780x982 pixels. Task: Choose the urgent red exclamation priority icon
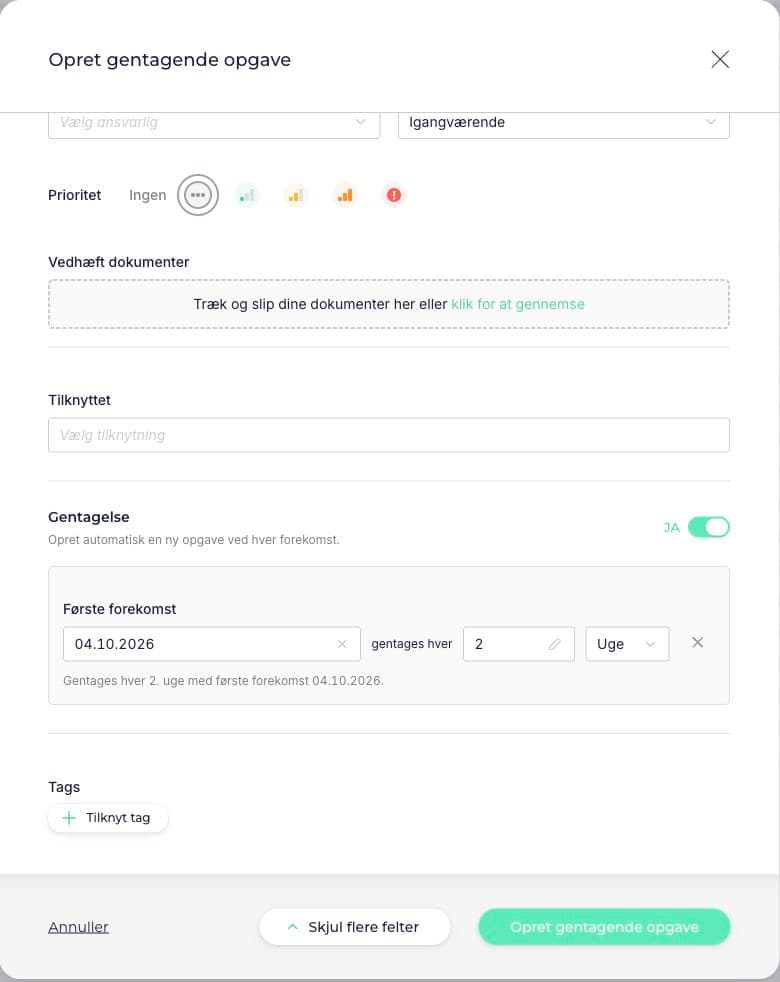(393, 195)
